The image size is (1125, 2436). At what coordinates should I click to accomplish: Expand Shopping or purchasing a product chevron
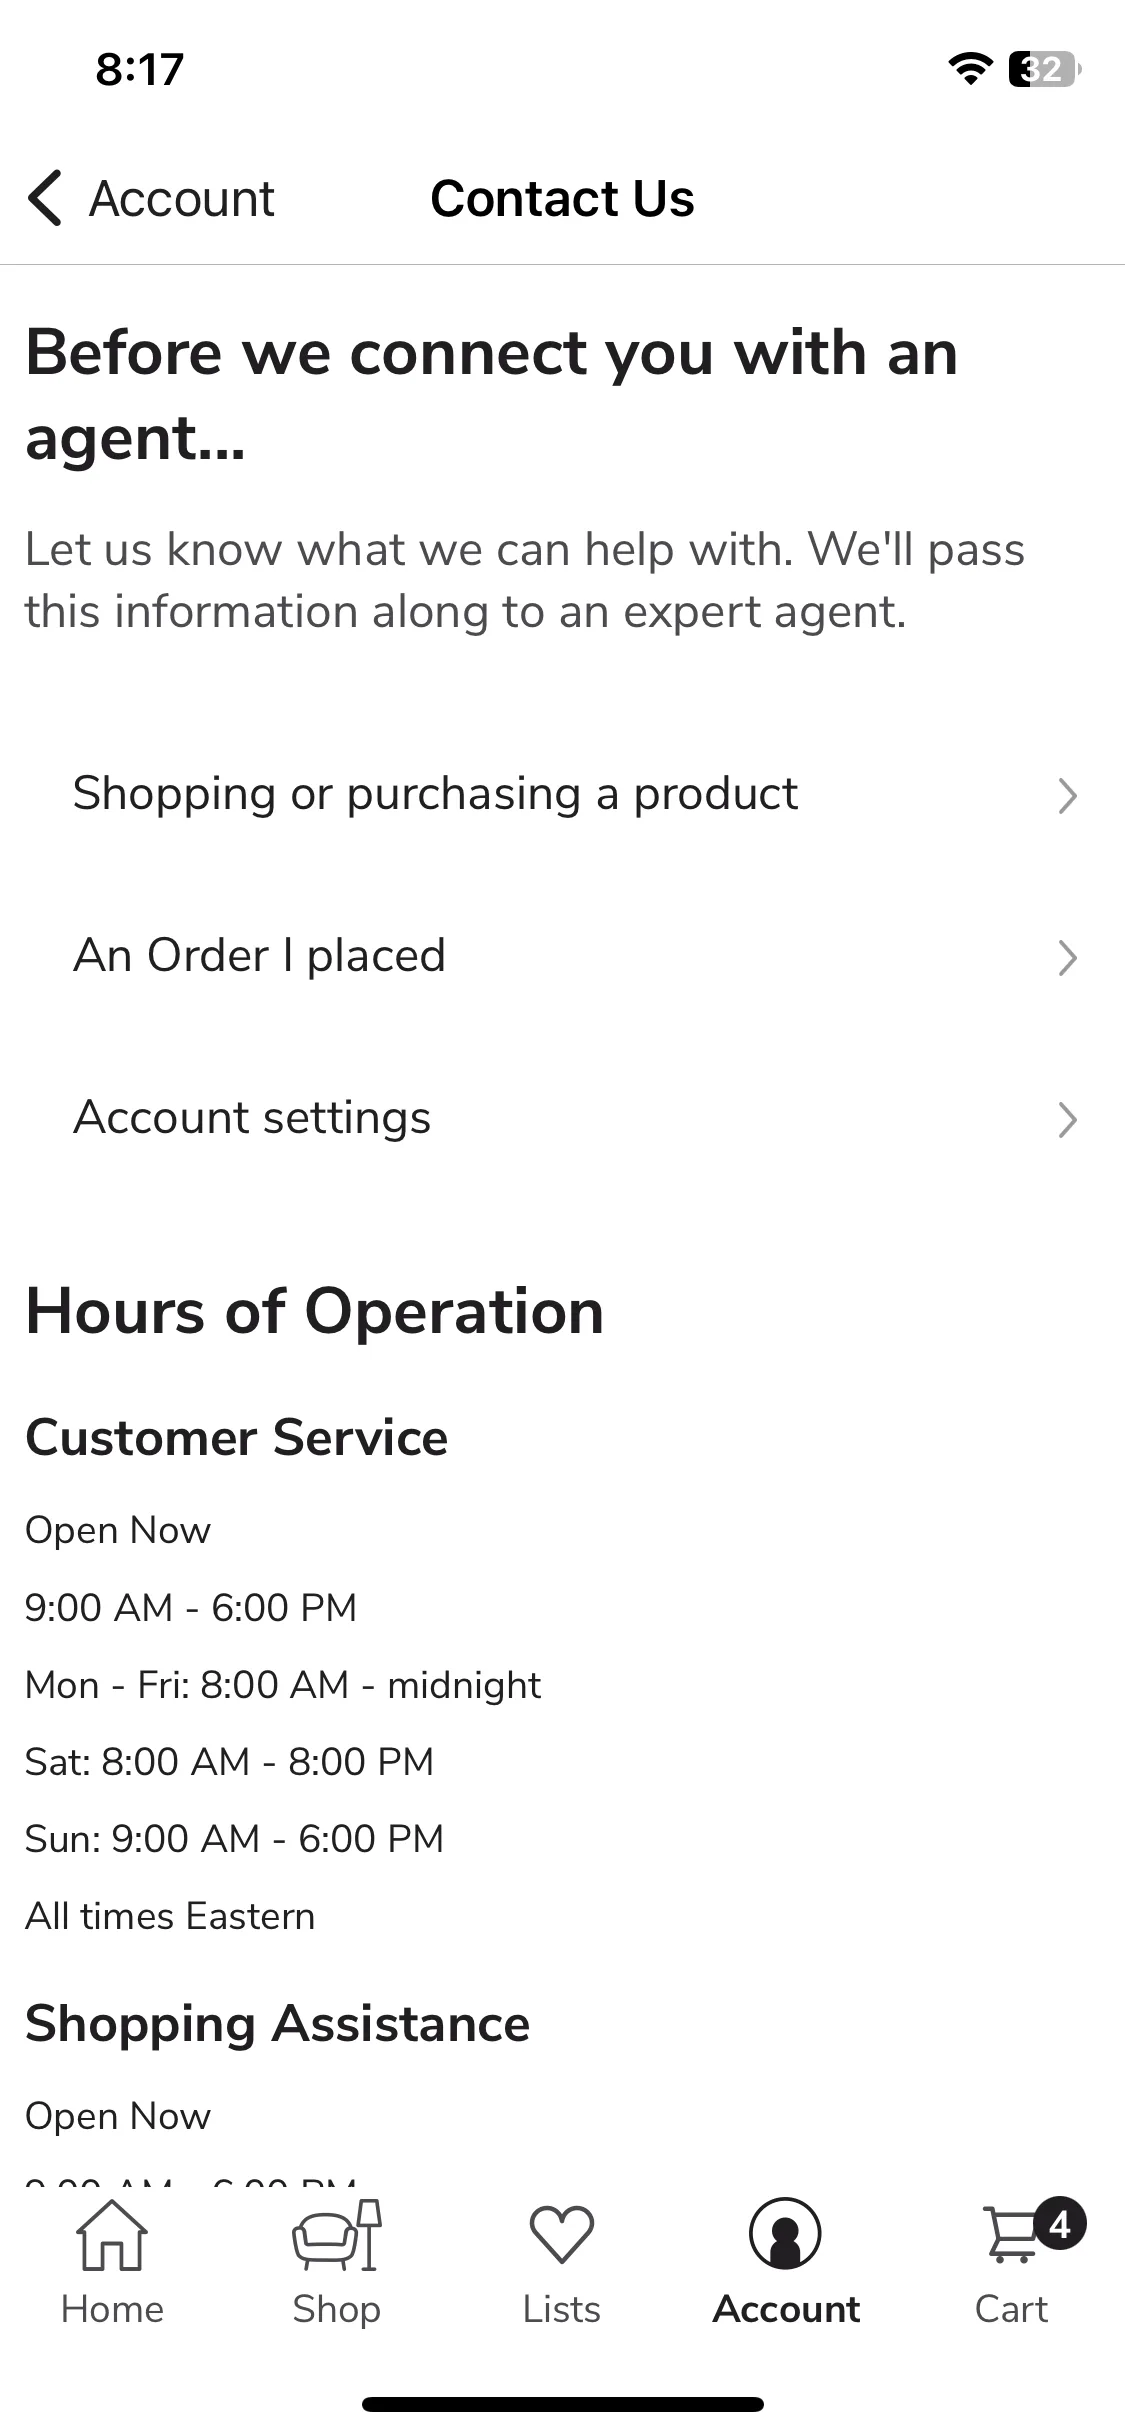coord(1068,796)
